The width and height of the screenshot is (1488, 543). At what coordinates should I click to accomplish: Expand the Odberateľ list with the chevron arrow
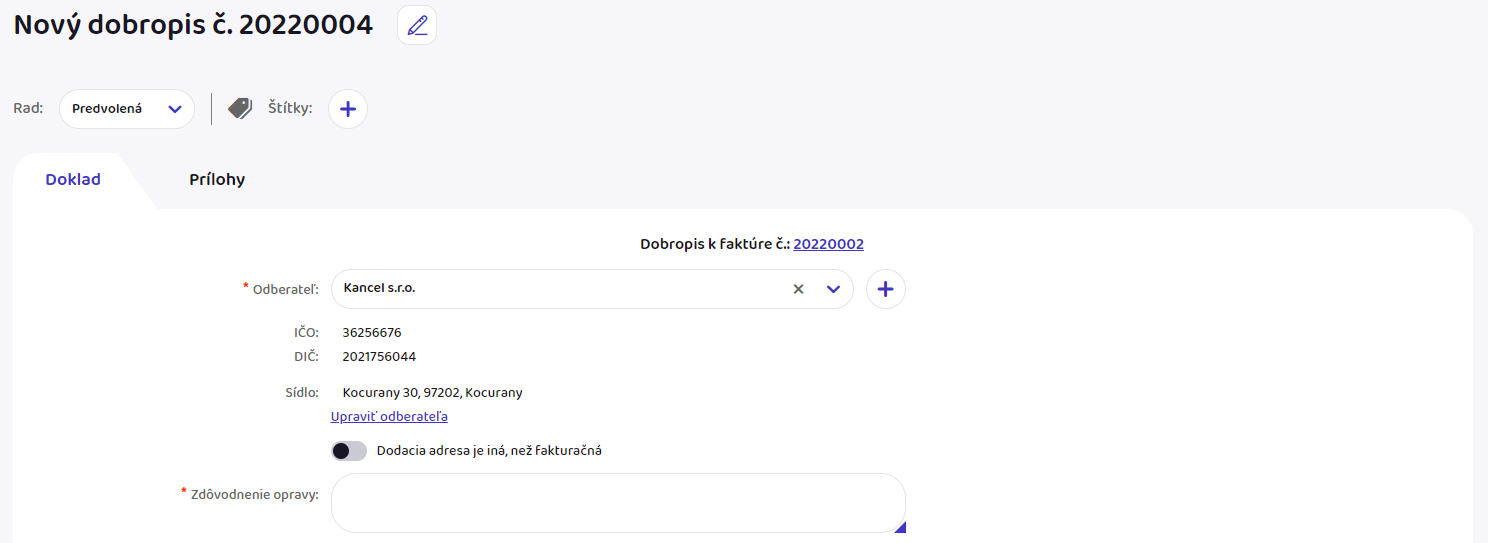(x=833, y=289)
